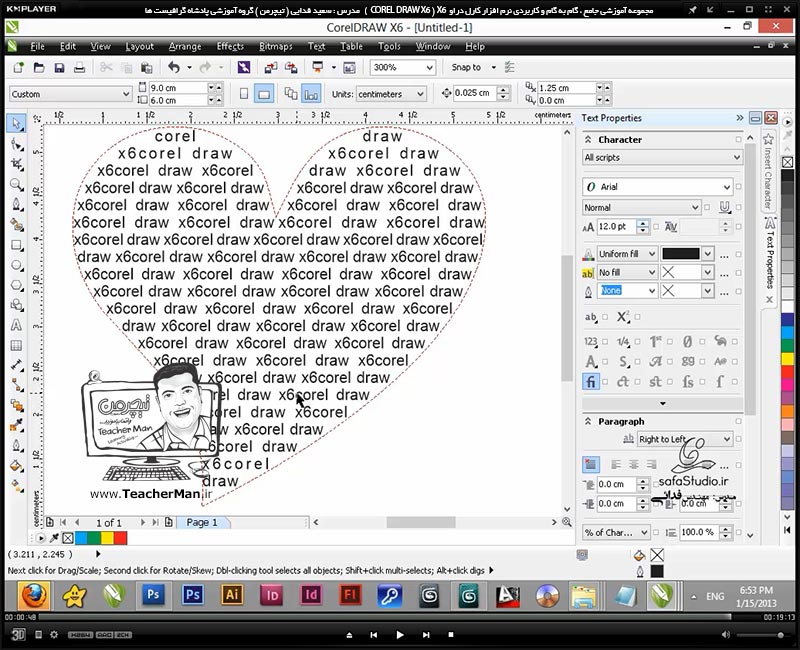Open Firefox from the Windows taskbar
The image size is (800, 650).
click(x=34, y=594)
